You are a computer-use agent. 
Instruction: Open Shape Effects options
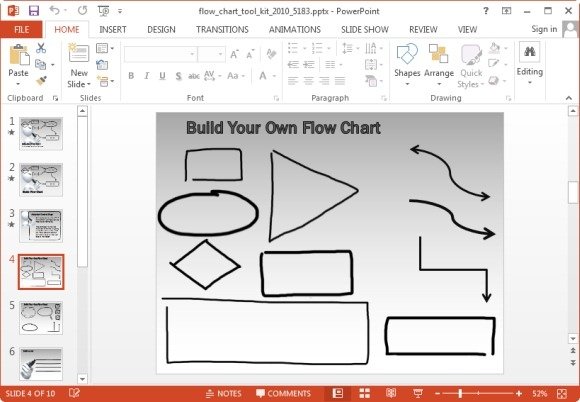pos(494,80)
